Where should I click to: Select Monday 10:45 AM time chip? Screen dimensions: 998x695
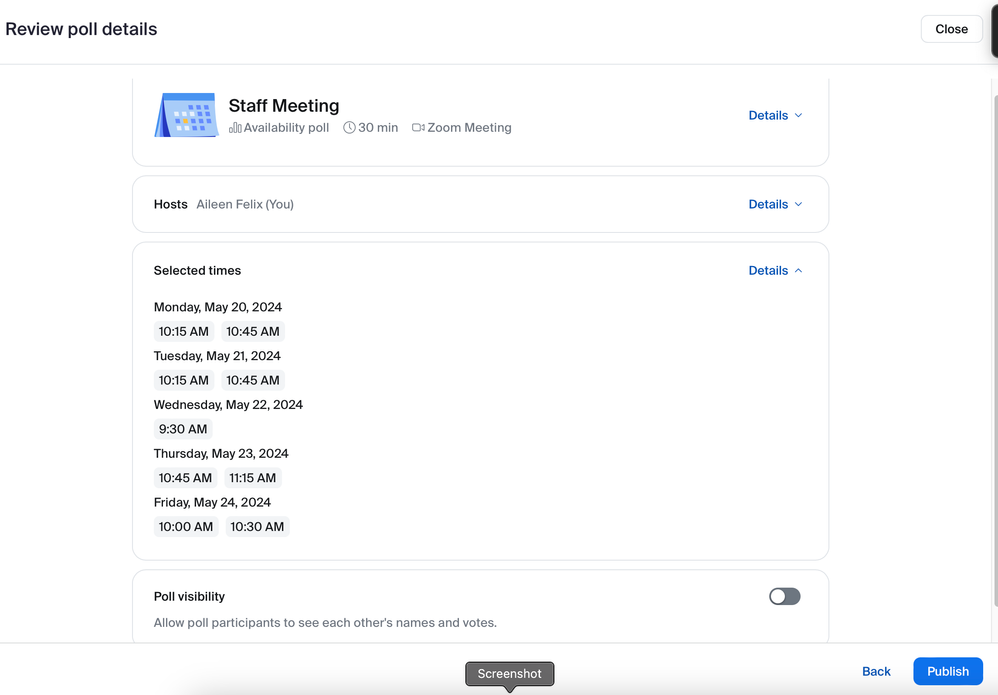click(x=253, y=332)
